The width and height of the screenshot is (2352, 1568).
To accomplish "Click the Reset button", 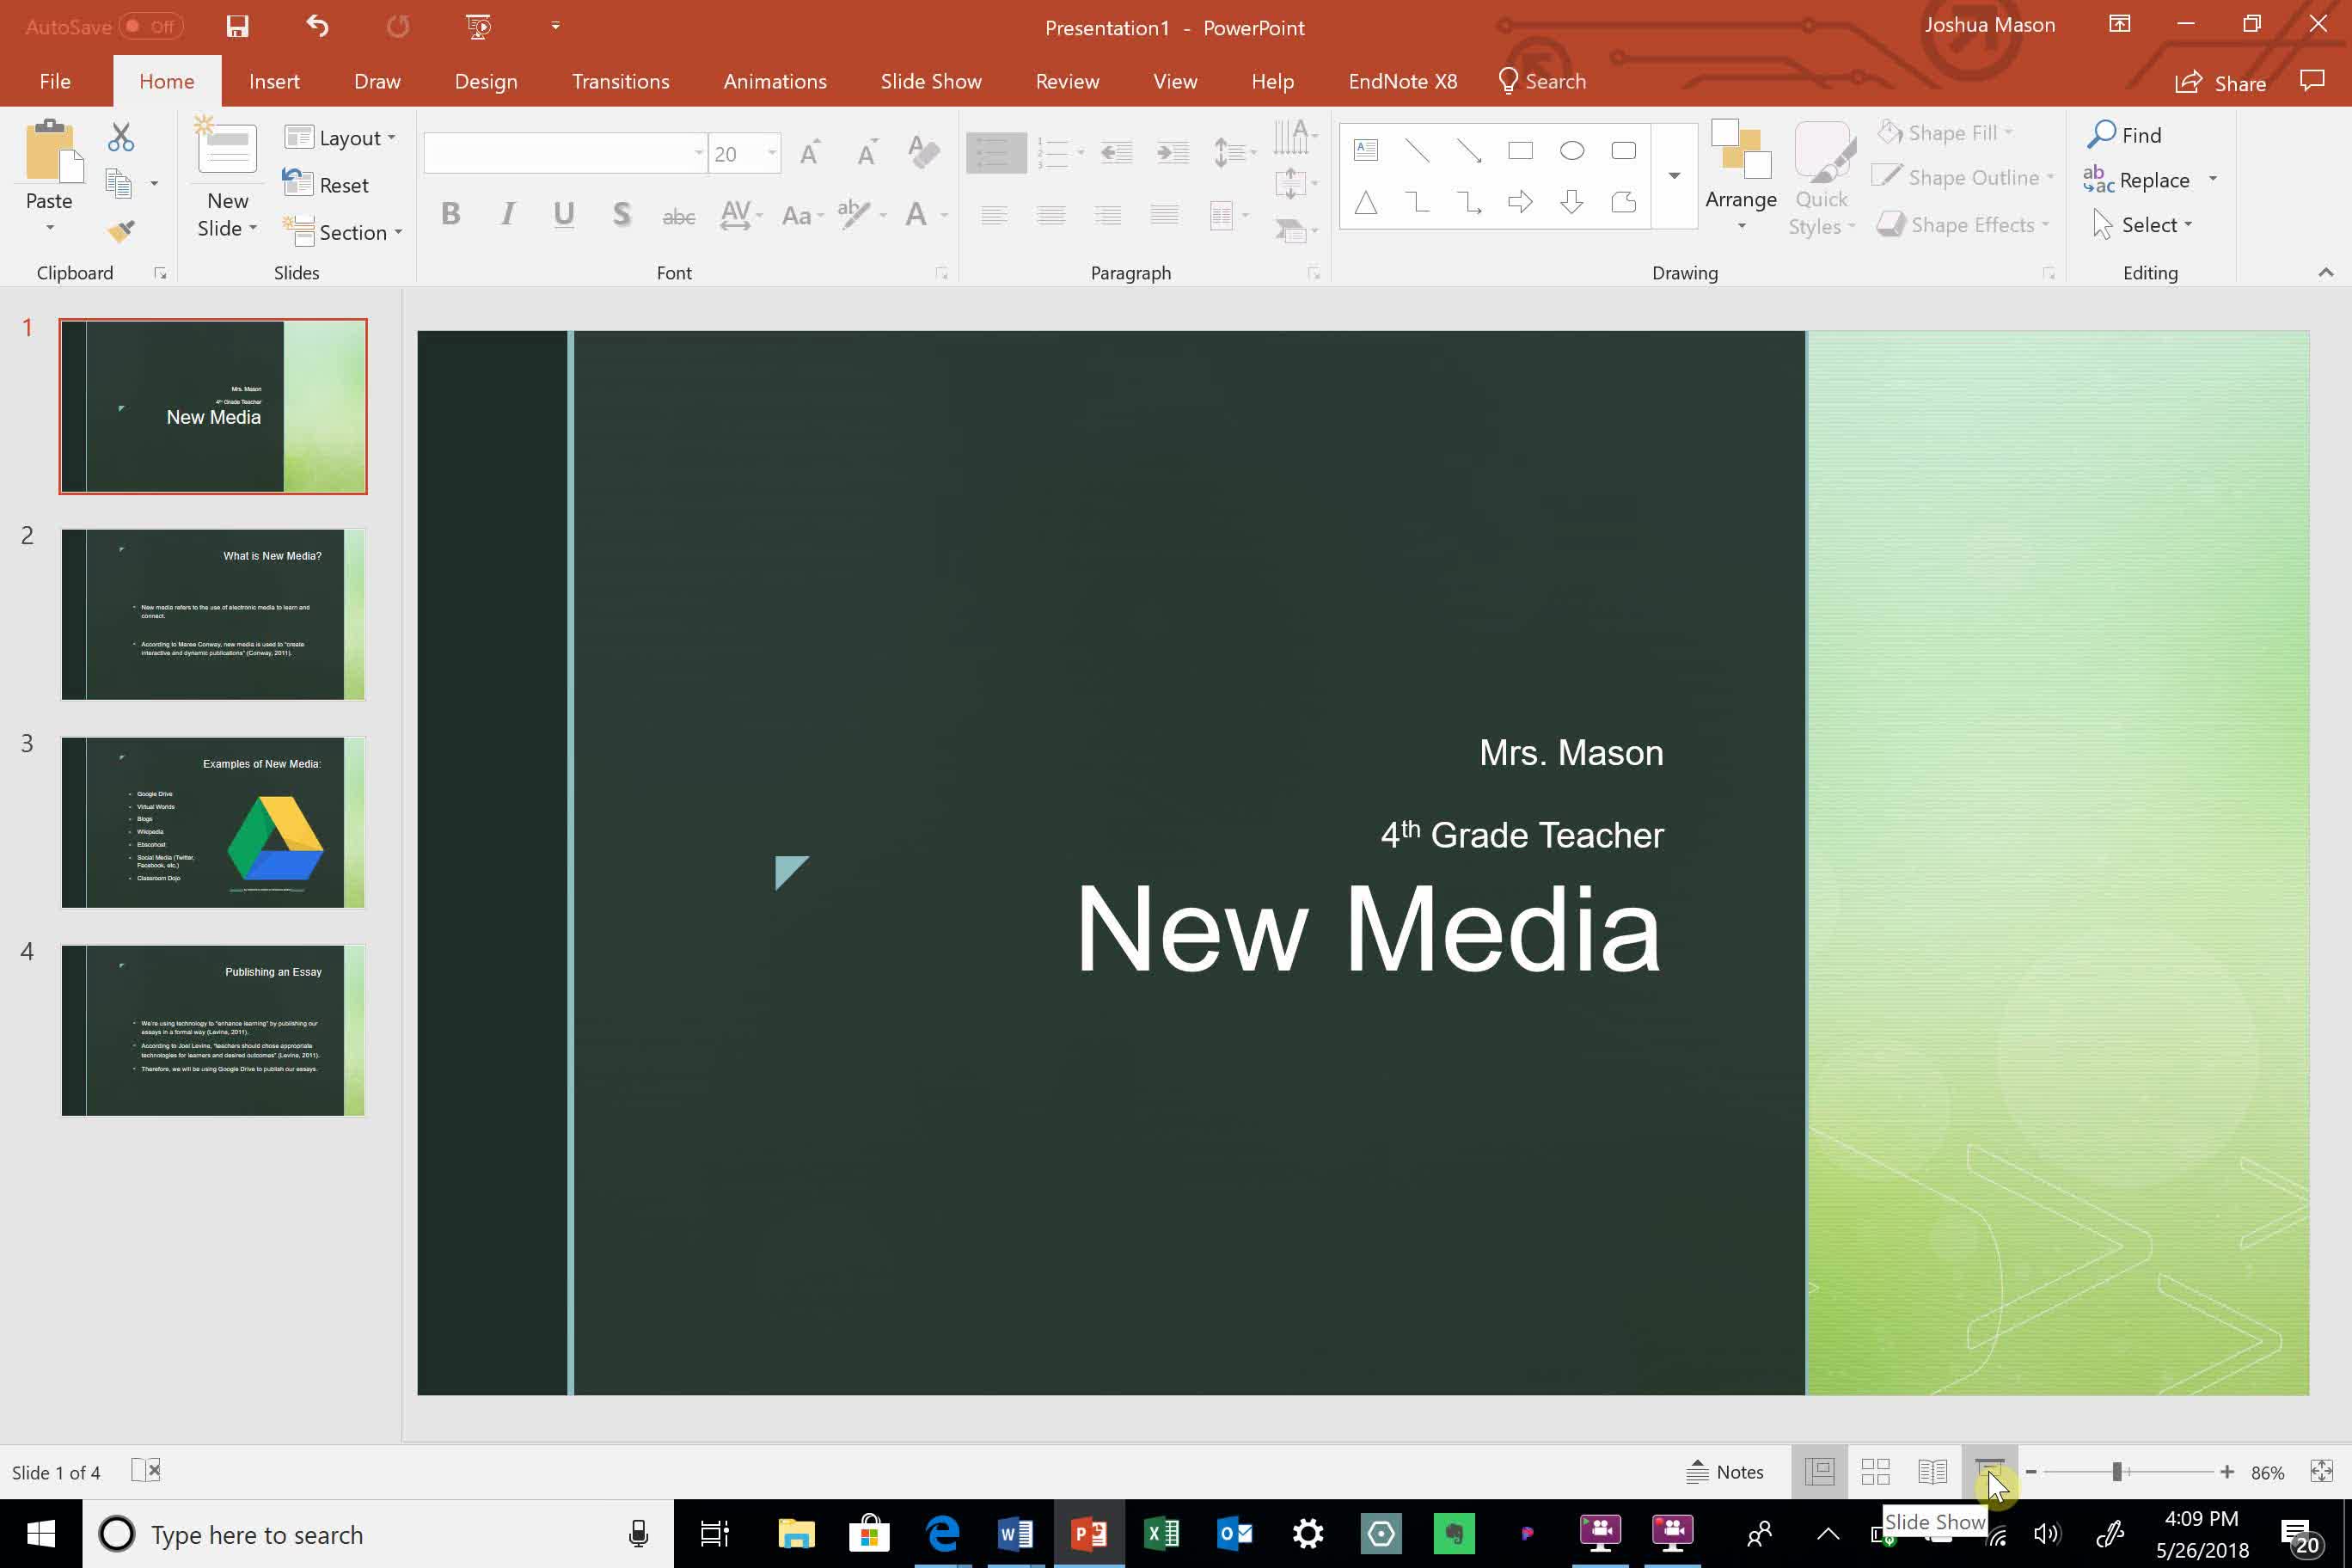I will pyautogui.click(x=343, y=184).
